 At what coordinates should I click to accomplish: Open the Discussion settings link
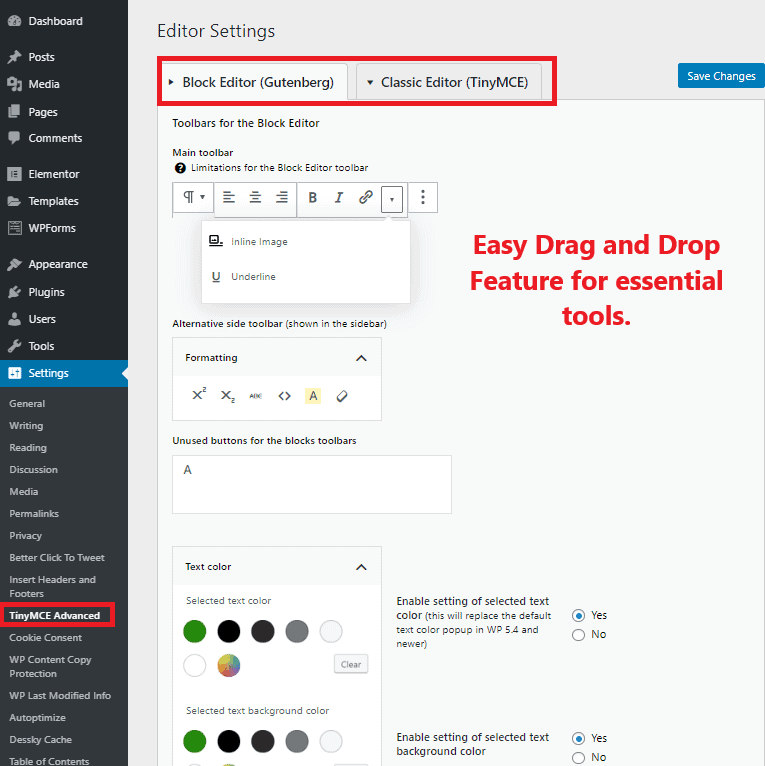coord(33,469)
